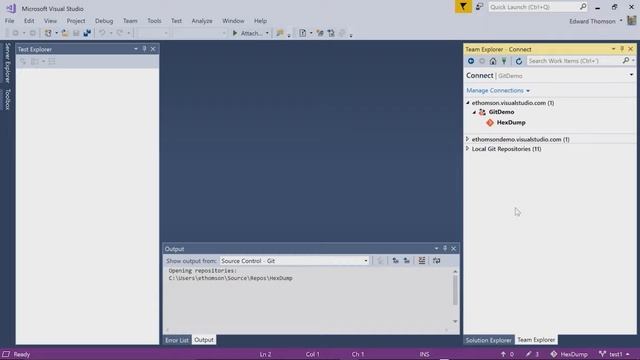This screenshot has height=360, width=640.
Task: Click Go to Next Message output icon
Action: pos(407,260)
